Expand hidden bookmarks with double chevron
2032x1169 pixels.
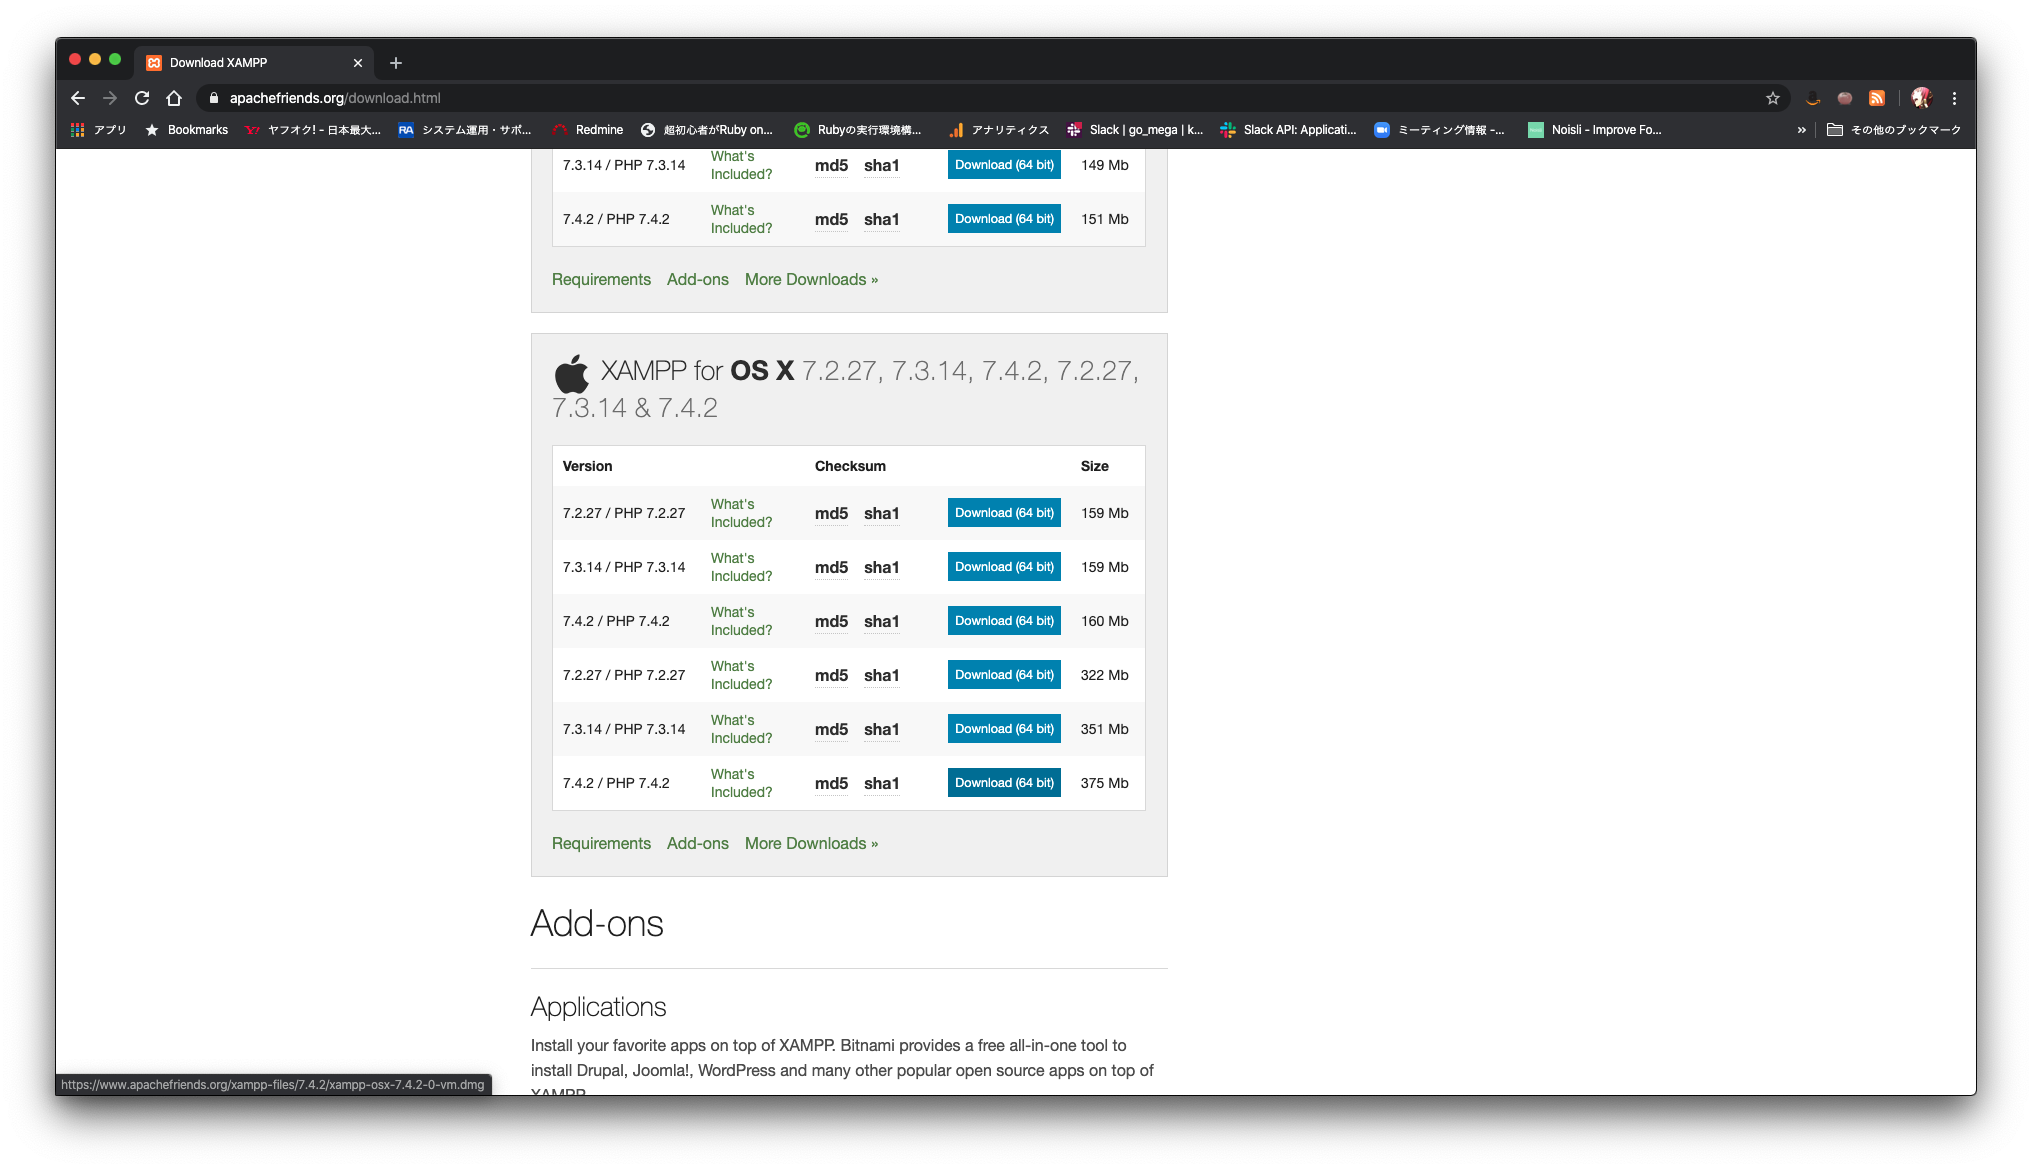point(1801,130)
